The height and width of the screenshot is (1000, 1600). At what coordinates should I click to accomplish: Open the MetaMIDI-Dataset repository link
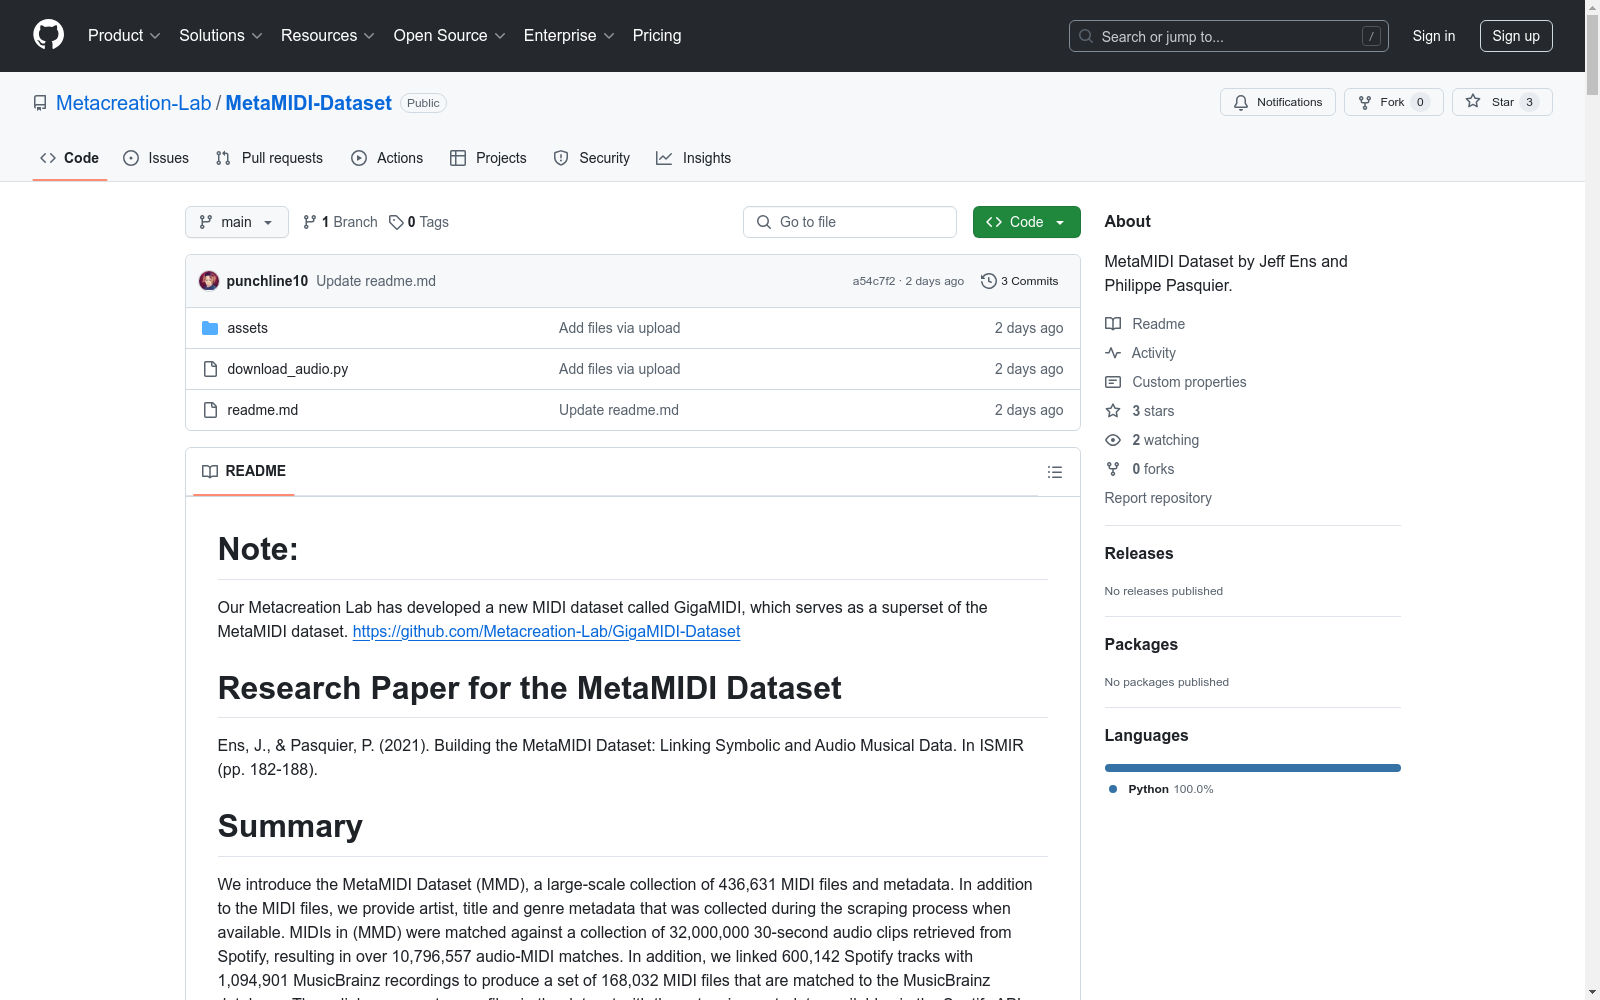click(309, 103)
